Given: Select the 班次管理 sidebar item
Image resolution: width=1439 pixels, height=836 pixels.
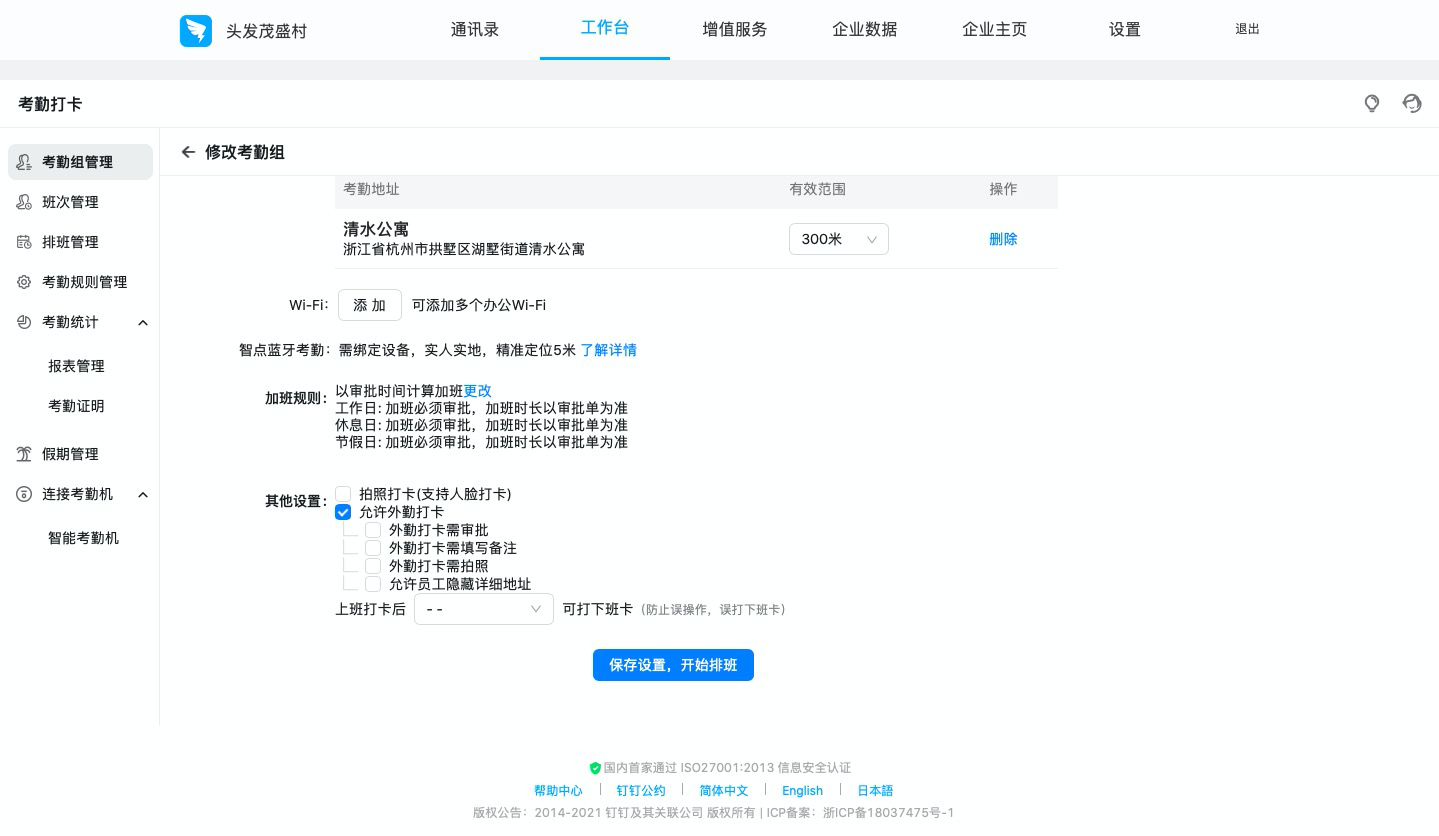Looking at the screenshot, I should [70, 202].
